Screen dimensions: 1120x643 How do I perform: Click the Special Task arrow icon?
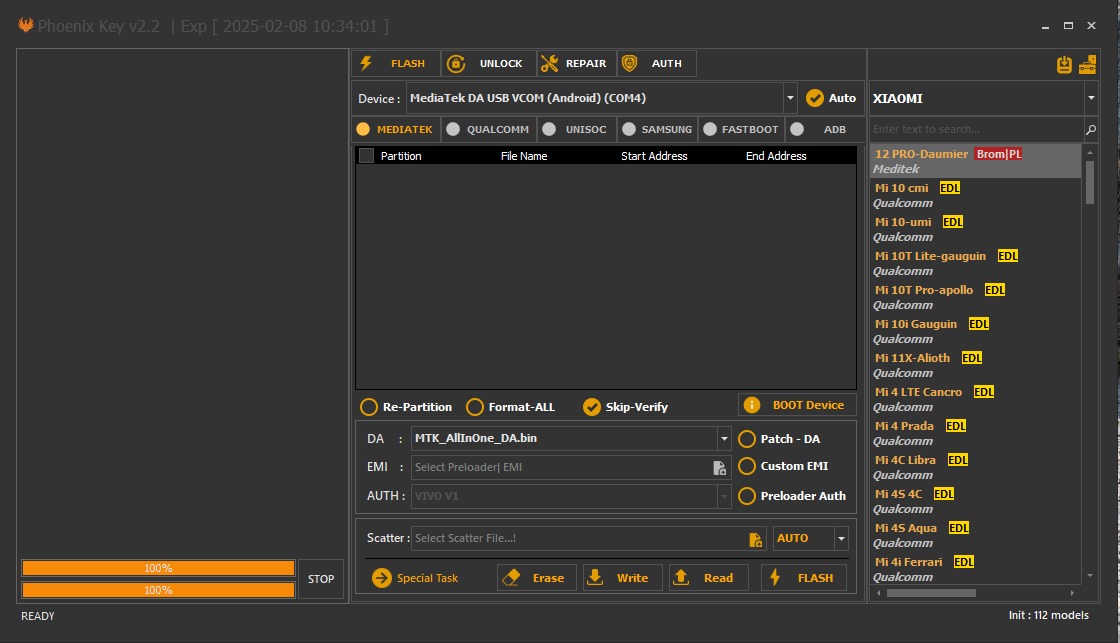(x=381, y=578)
